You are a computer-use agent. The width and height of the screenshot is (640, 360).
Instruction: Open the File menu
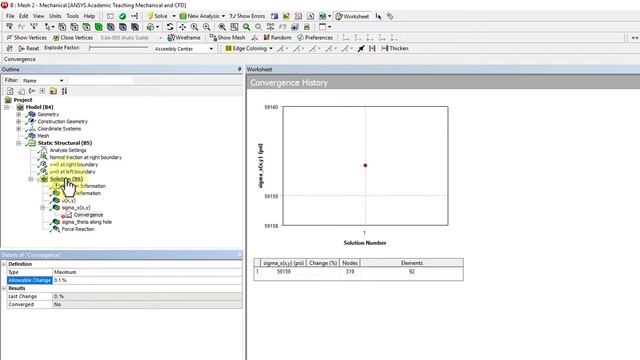pos(10,16)
